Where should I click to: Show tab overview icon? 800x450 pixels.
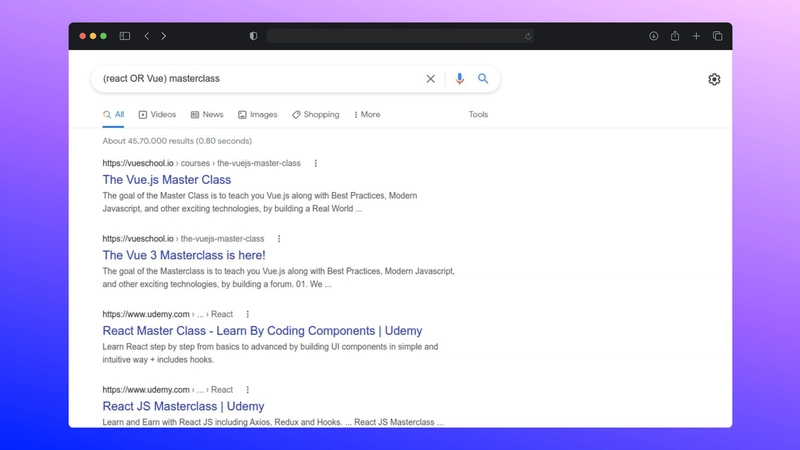[717, 36]
